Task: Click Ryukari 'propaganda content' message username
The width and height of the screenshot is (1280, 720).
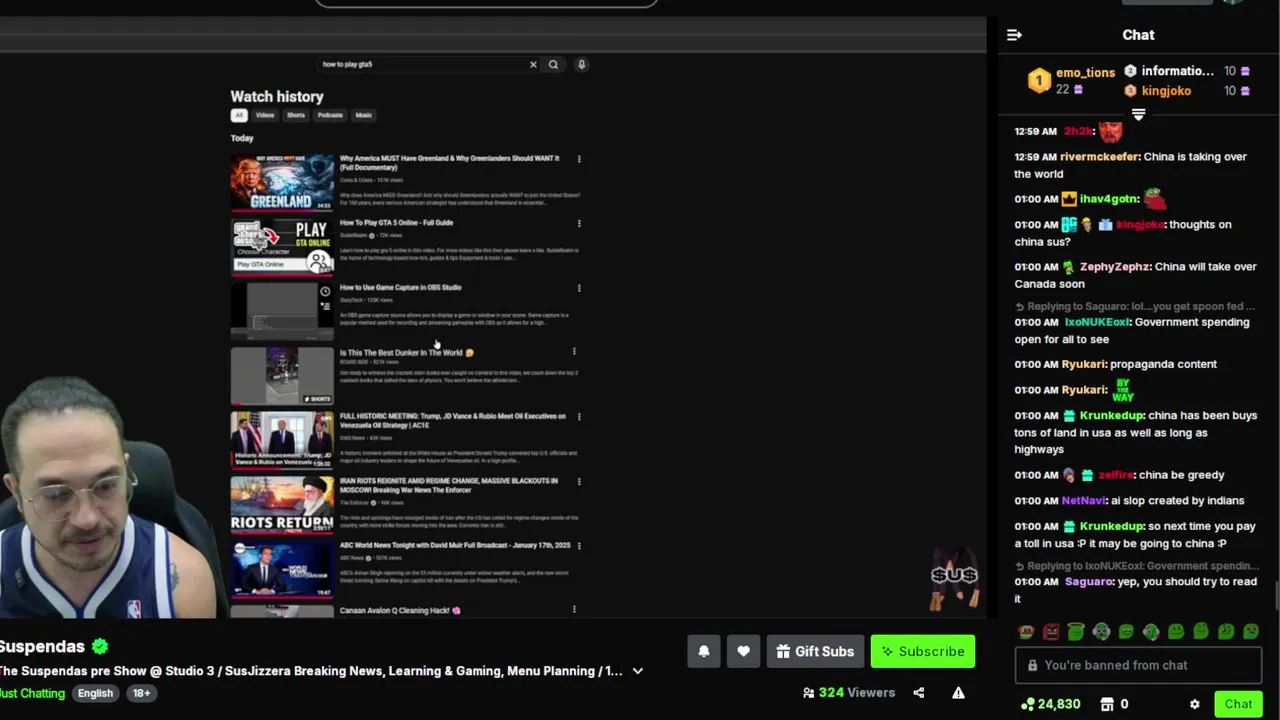Action: (x=1083, y=364)
